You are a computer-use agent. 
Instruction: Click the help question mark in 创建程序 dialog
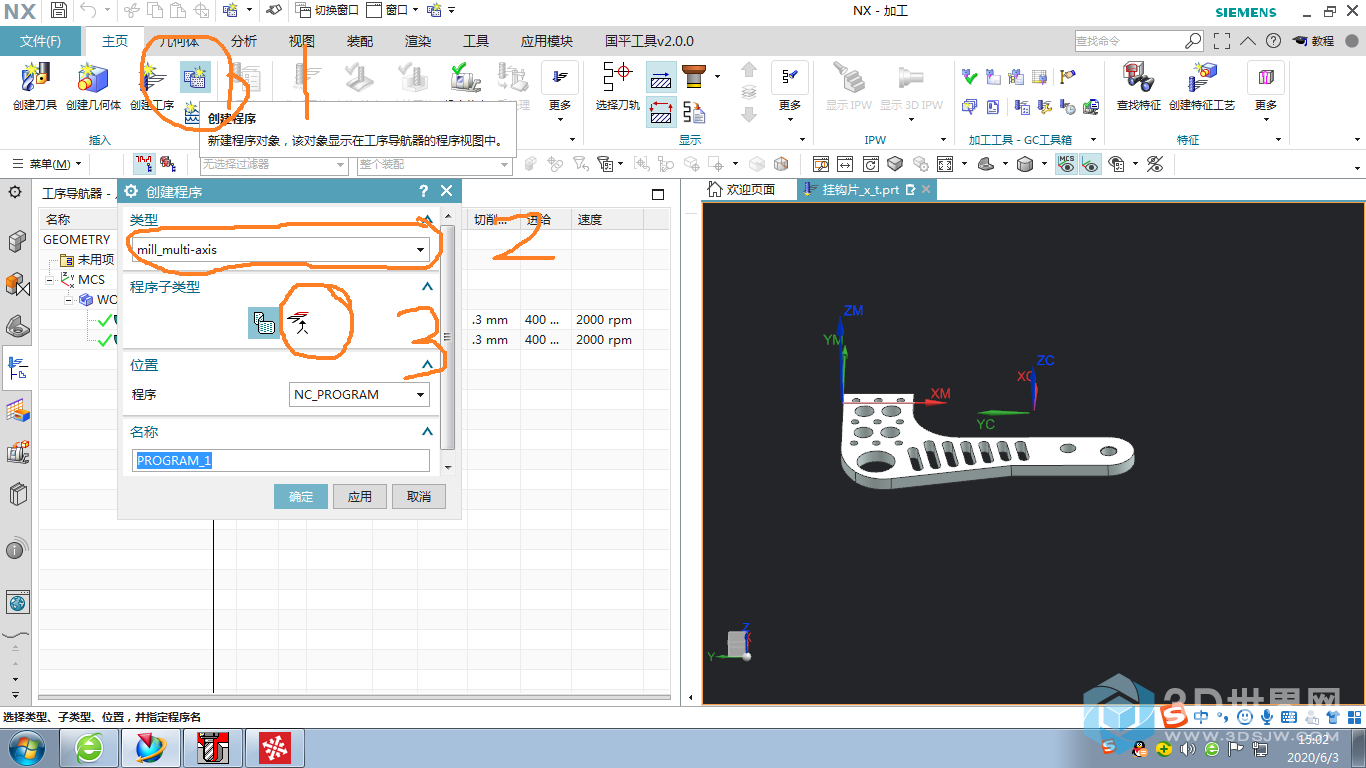pyautogui.click(x=423, y=190)
